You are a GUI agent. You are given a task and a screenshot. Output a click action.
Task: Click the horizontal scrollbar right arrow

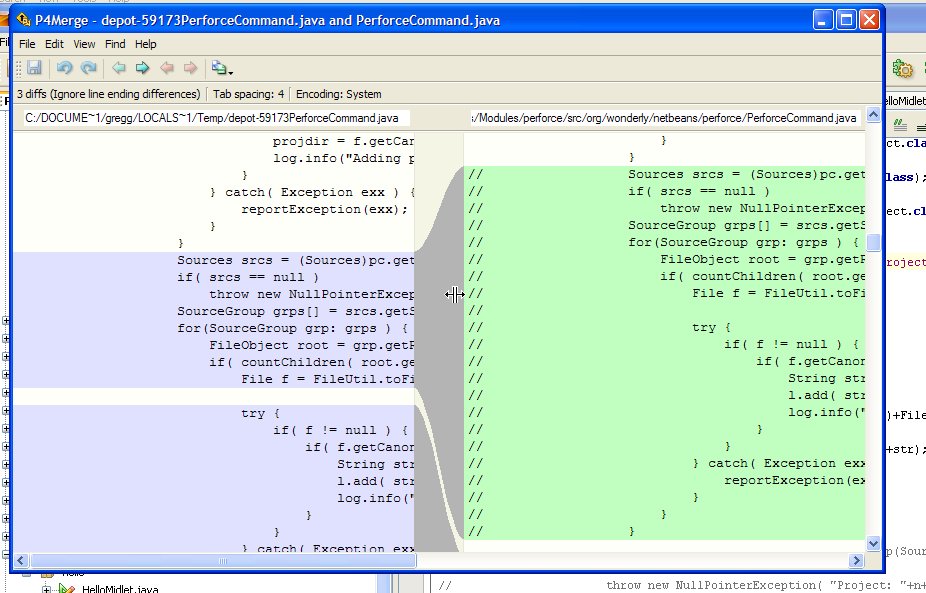[856, 561]
